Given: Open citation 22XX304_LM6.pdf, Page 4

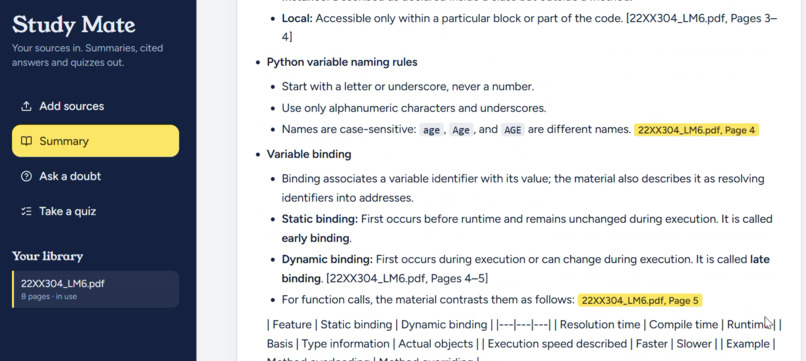Looking at the screenshot, I should tap(696, 130).
